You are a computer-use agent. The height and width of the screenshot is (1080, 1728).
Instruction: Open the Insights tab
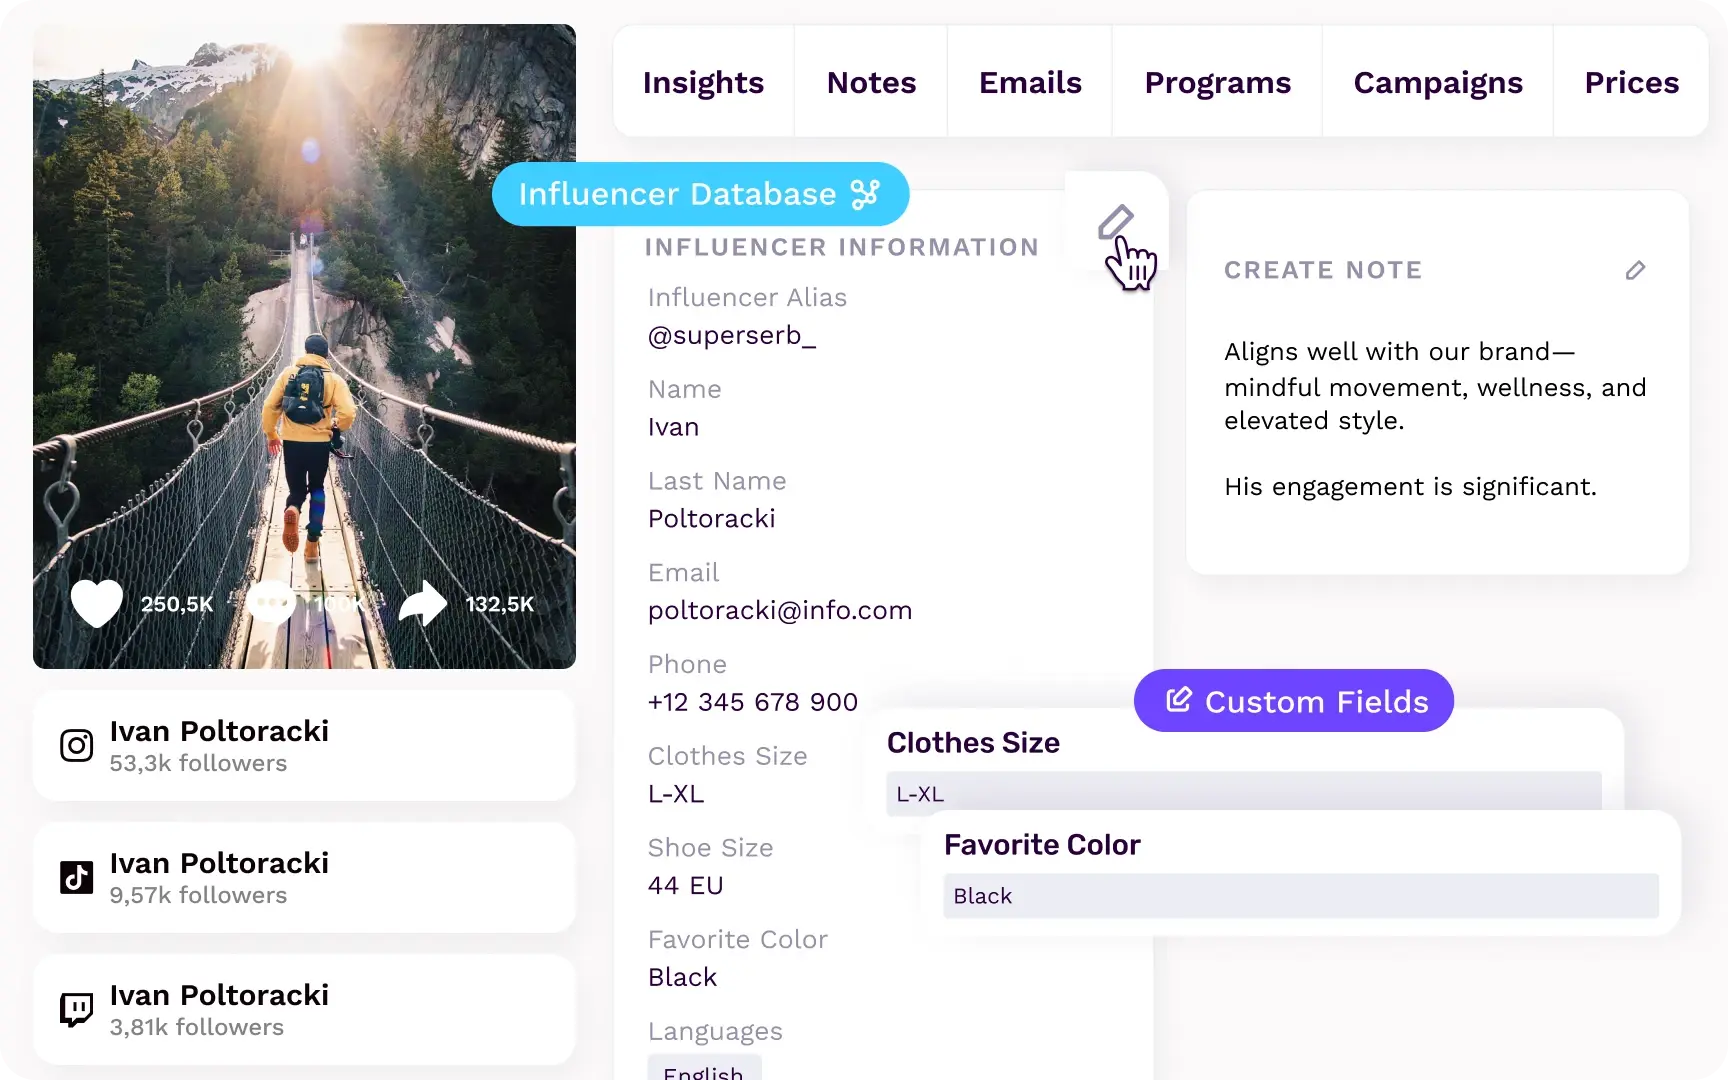(703, 82)
